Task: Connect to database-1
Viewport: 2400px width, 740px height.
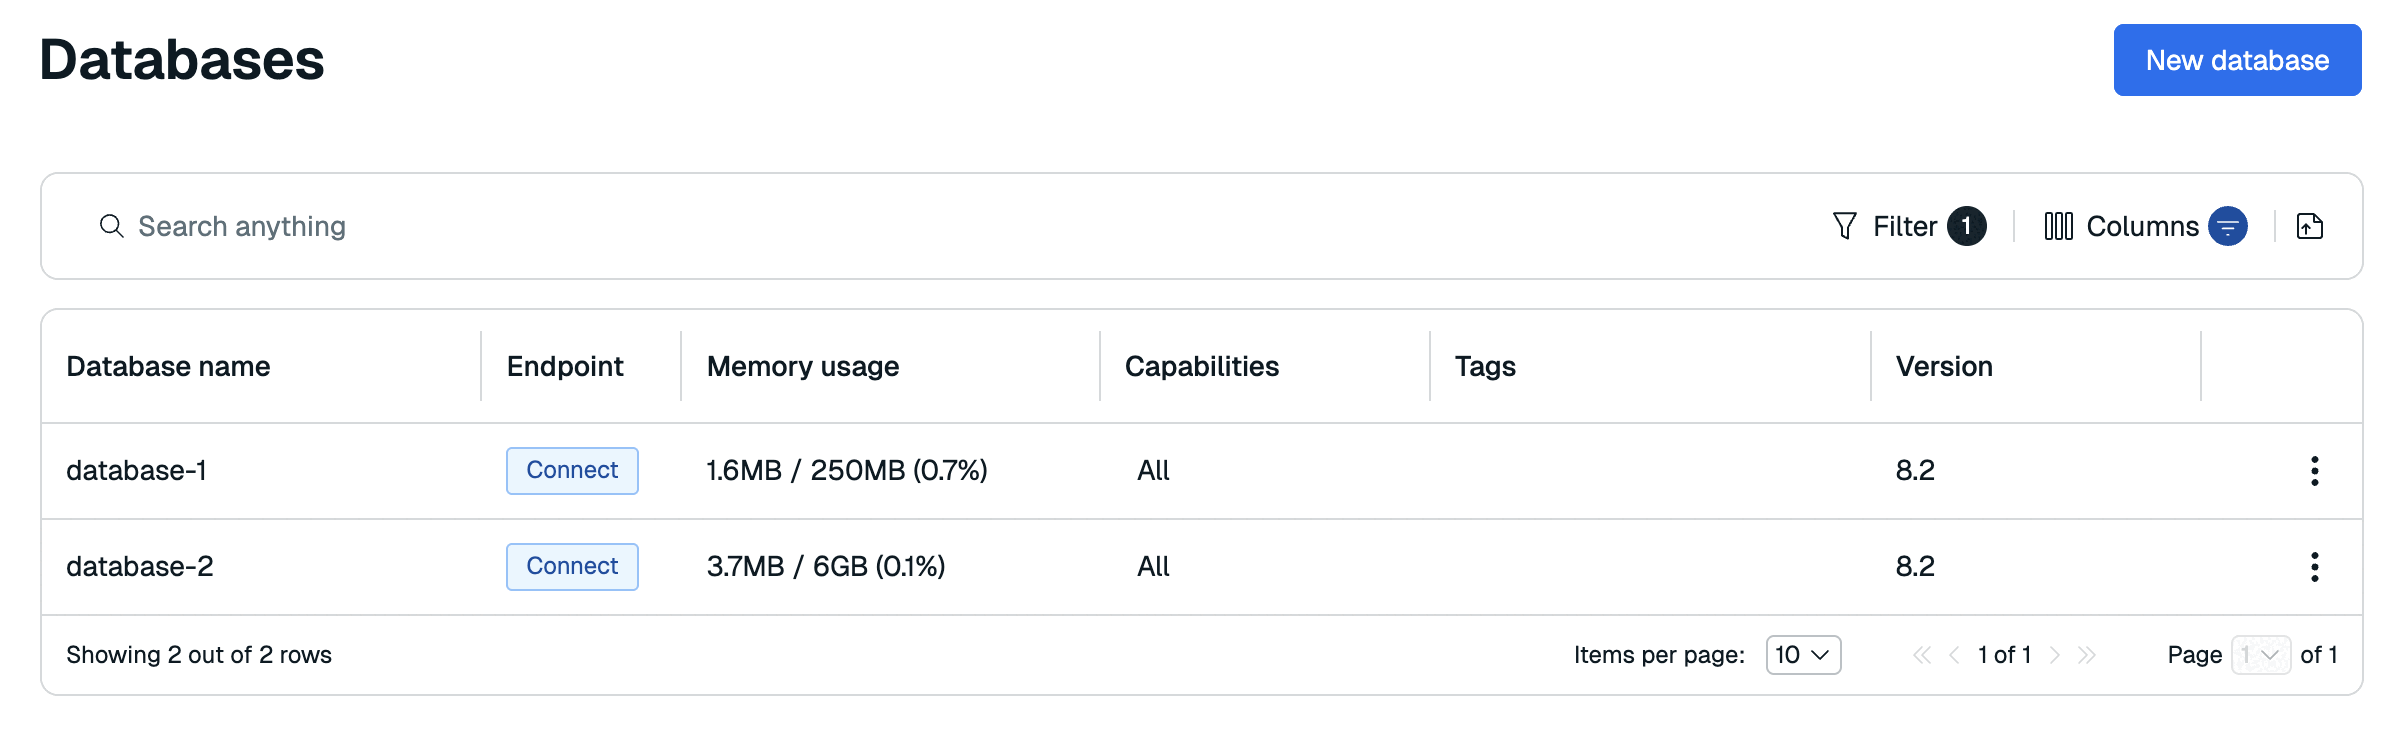Action: tap(571, 470)
